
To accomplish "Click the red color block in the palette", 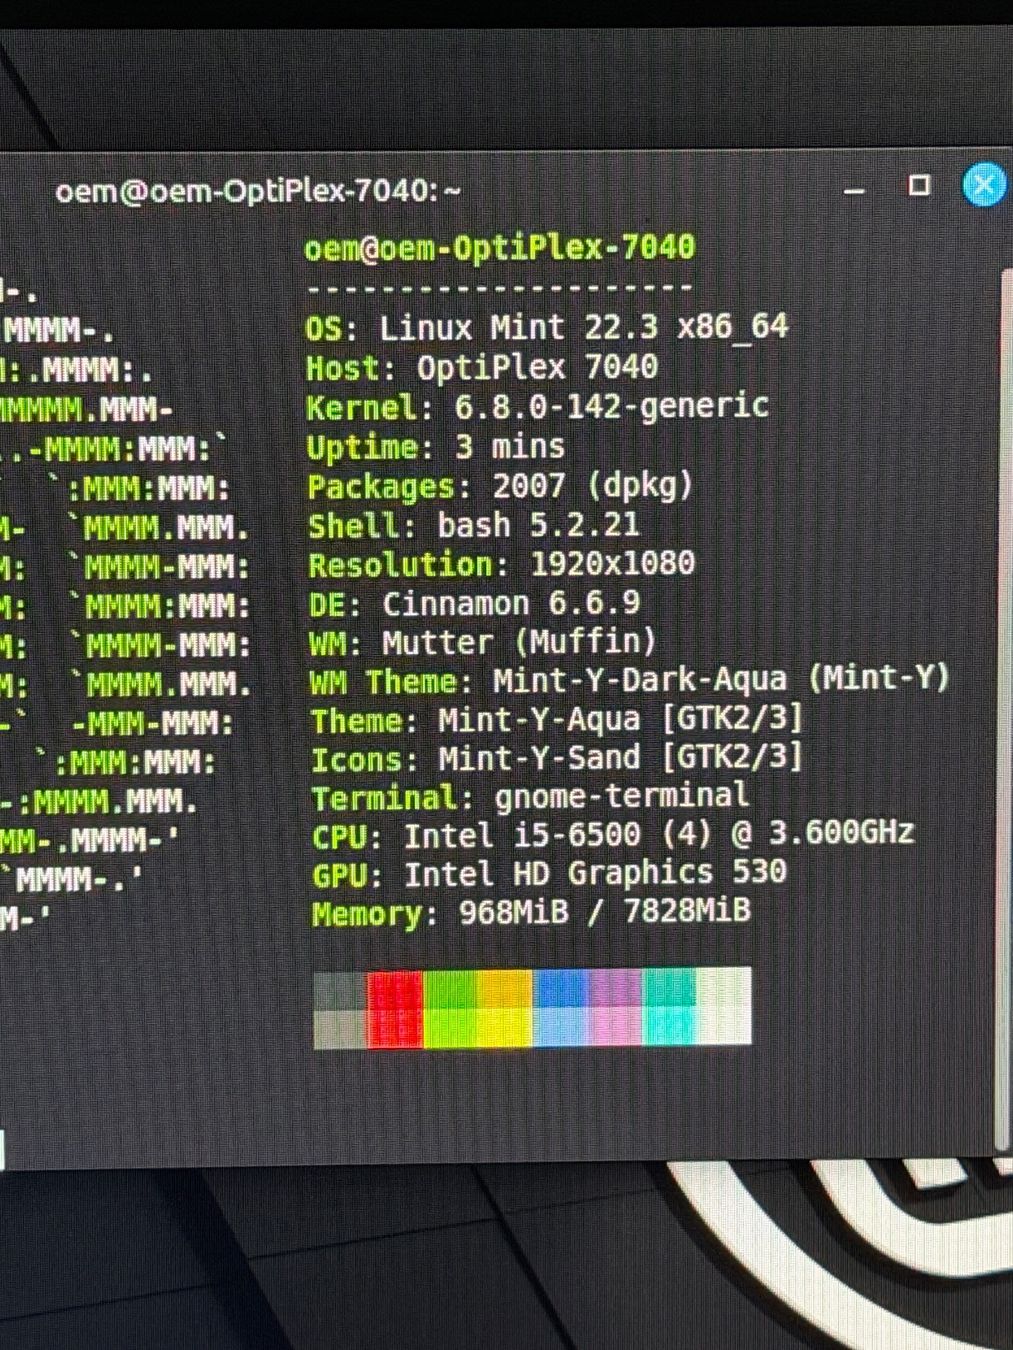I will [395, 1009].
